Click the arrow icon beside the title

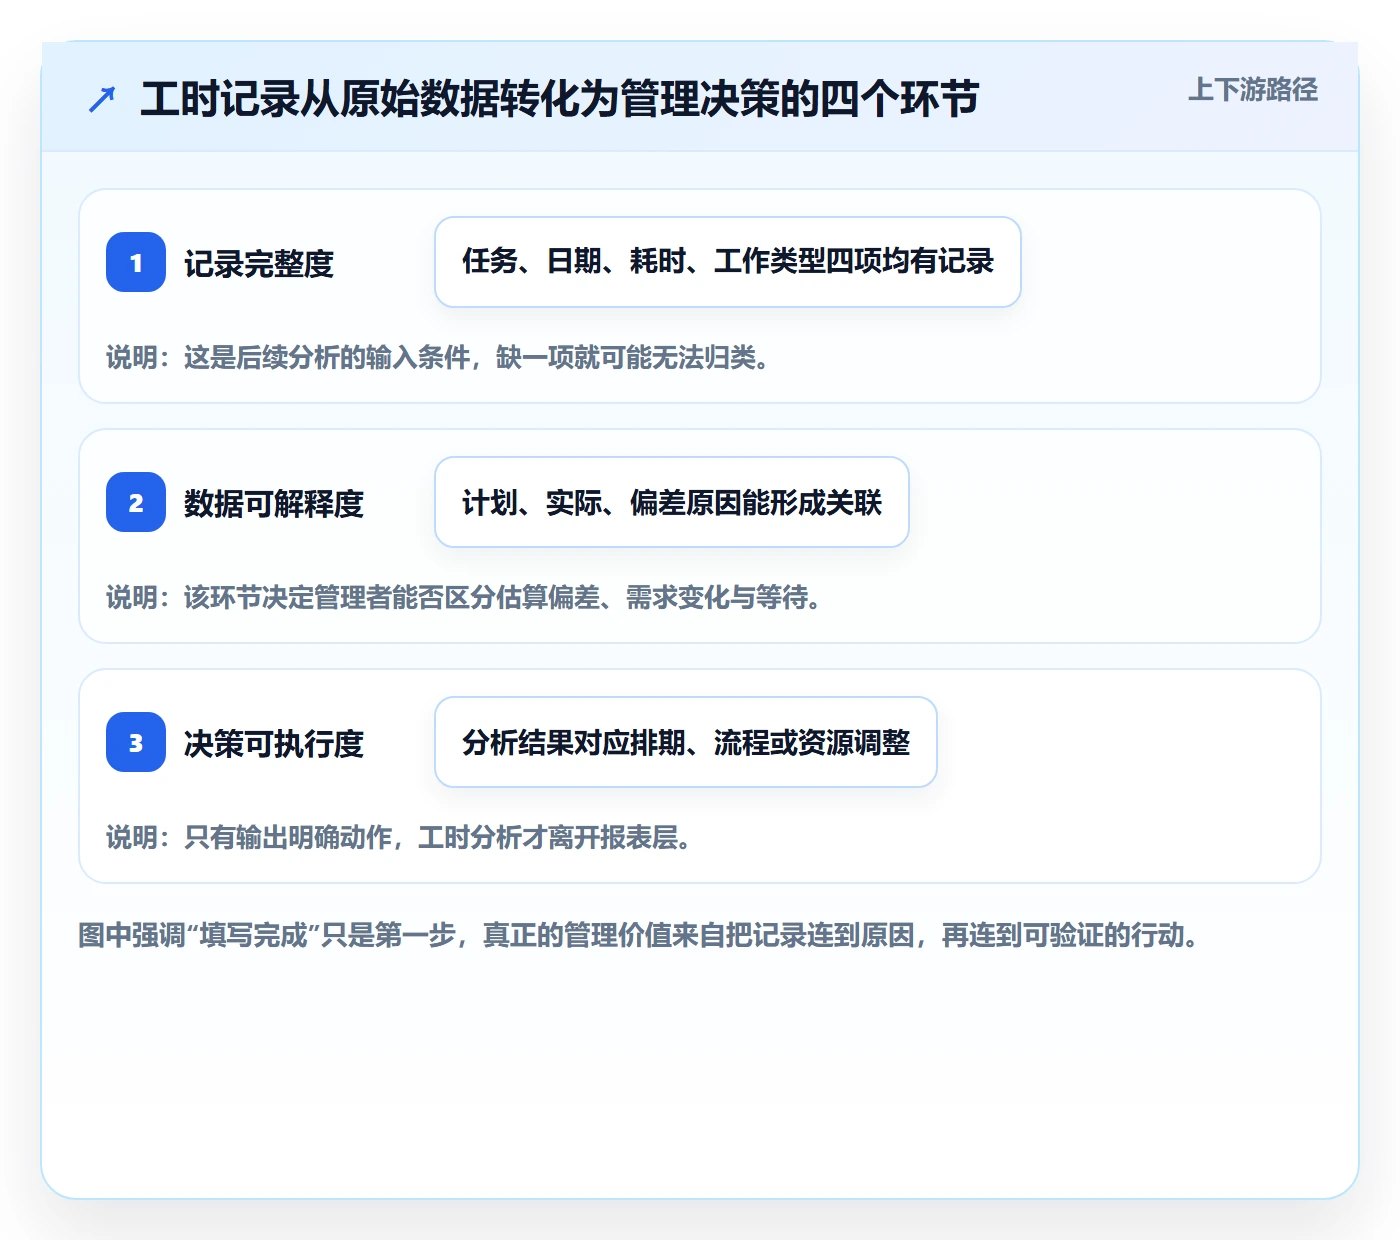(102, 99)
